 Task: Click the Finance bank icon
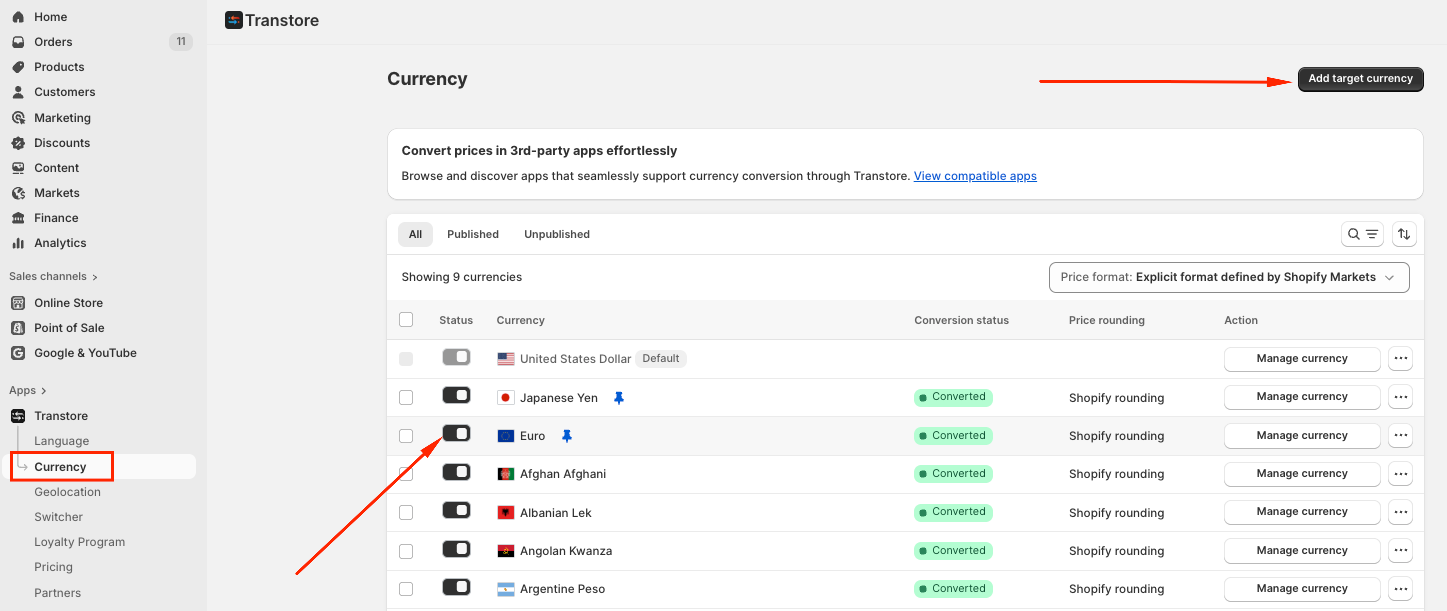coord(18,218)
